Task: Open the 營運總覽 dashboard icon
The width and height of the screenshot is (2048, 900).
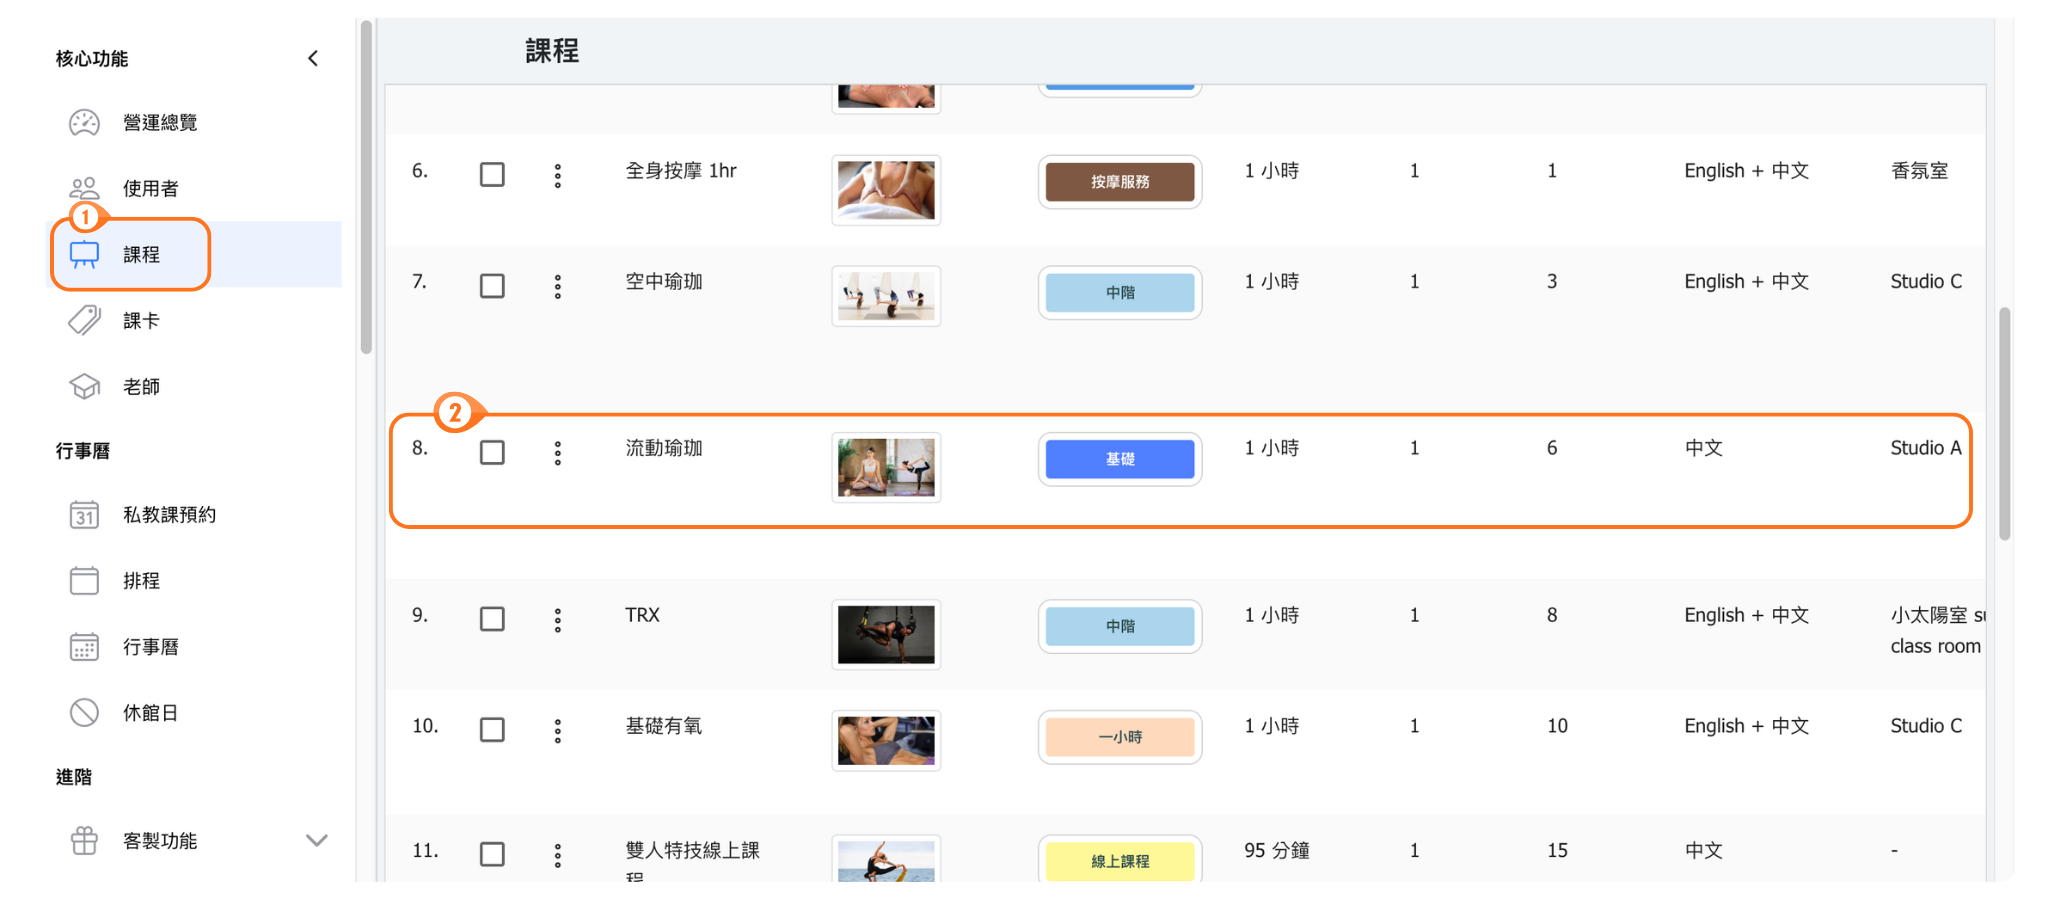Action: (x=84, y=123)
